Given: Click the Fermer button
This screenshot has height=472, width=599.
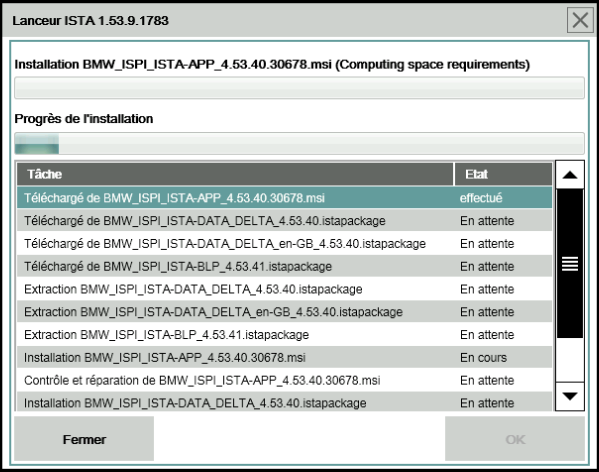Looking at the screenshot, I should [x=84, y=439].
